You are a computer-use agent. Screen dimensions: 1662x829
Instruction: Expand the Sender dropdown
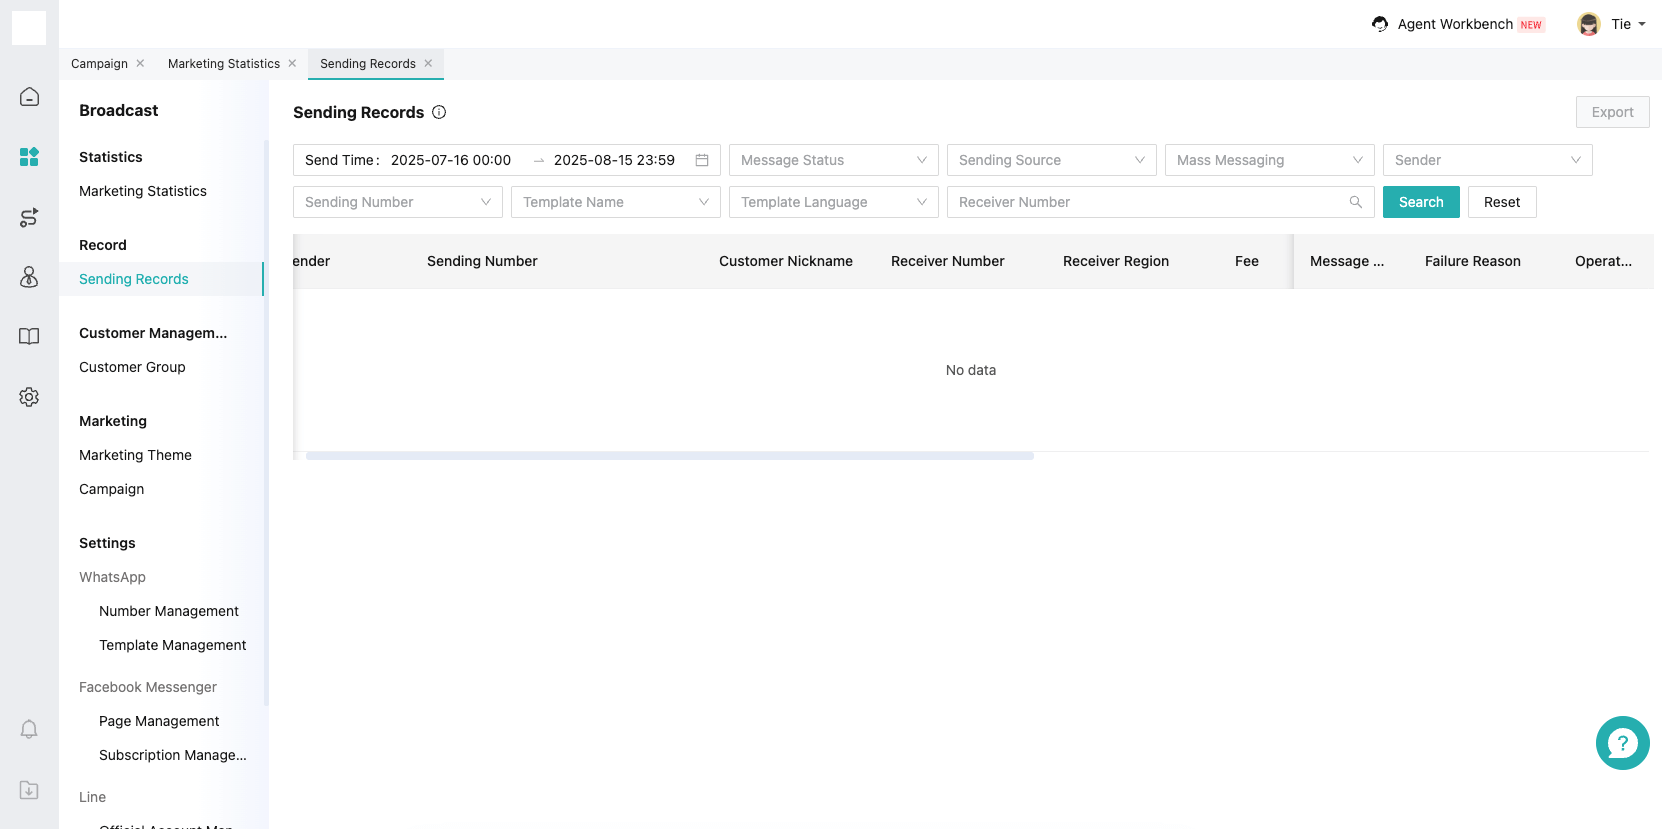pos(1488,160)
